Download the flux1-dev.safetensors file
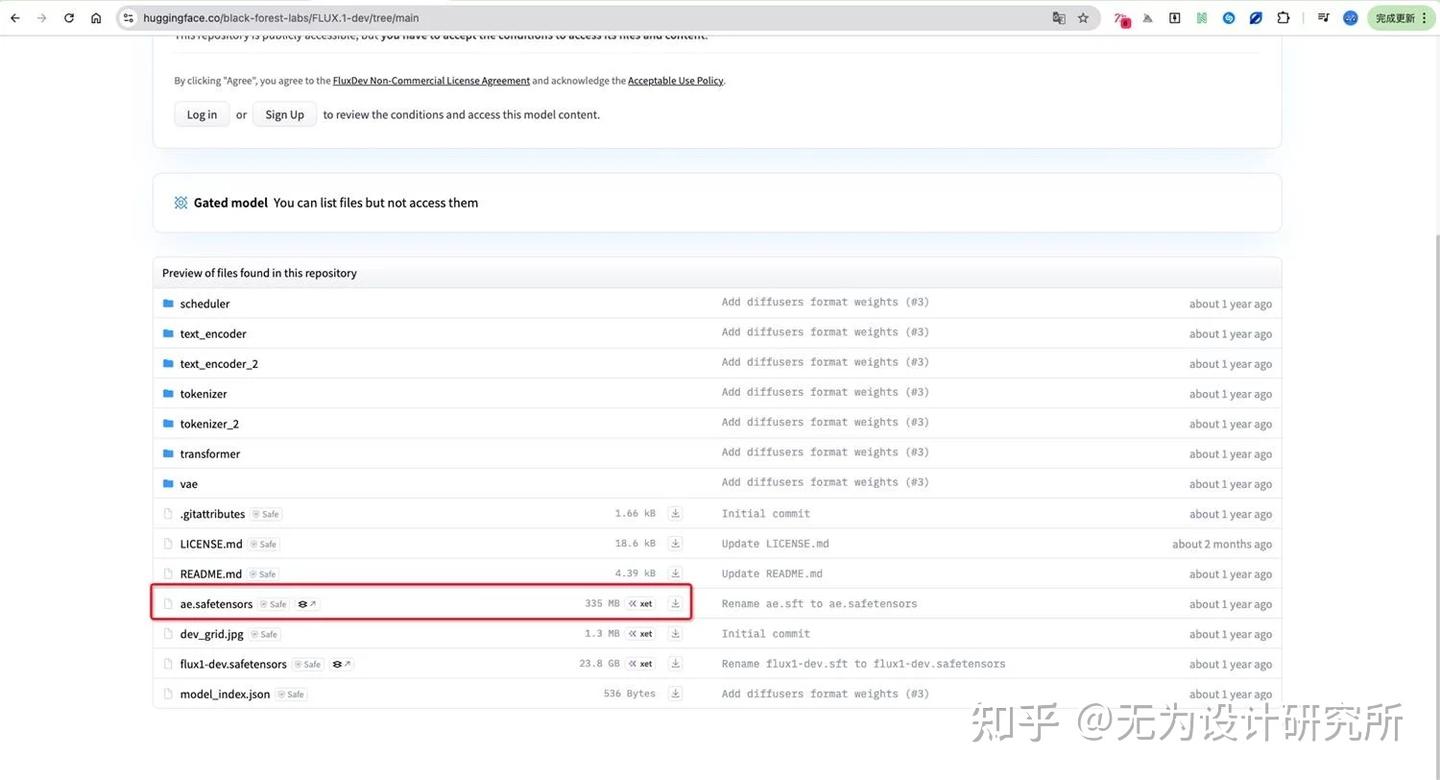 pyautogui.click(x=675, y=664)
